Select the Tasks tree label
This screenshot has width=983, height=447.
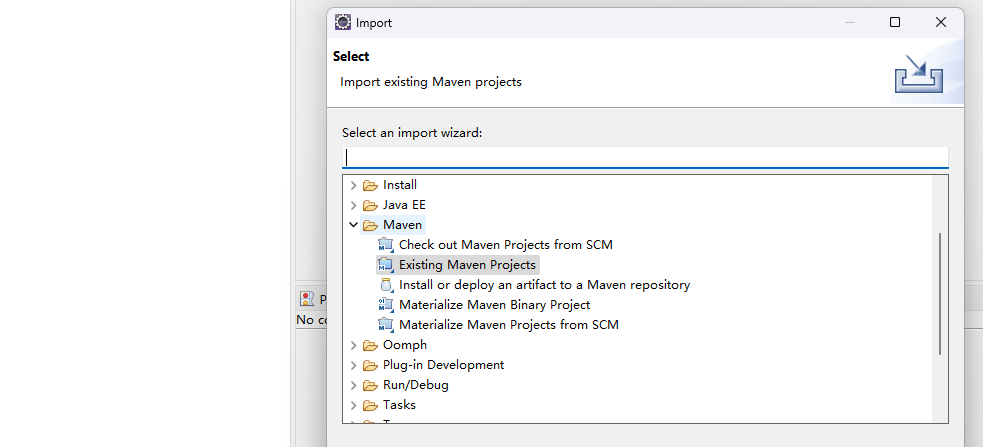point(399,405)
